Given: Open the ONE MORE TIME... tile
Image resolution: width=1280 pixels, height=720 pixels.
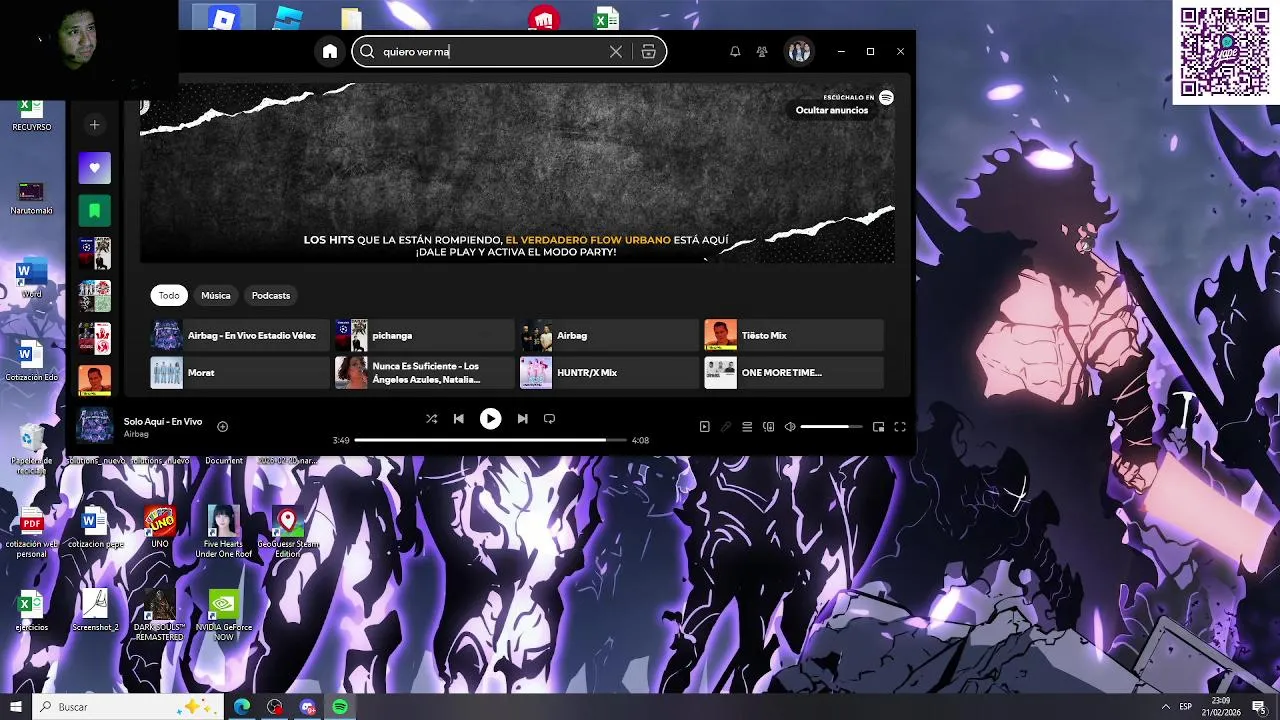Looking at the screenshot, I should 794,372.
